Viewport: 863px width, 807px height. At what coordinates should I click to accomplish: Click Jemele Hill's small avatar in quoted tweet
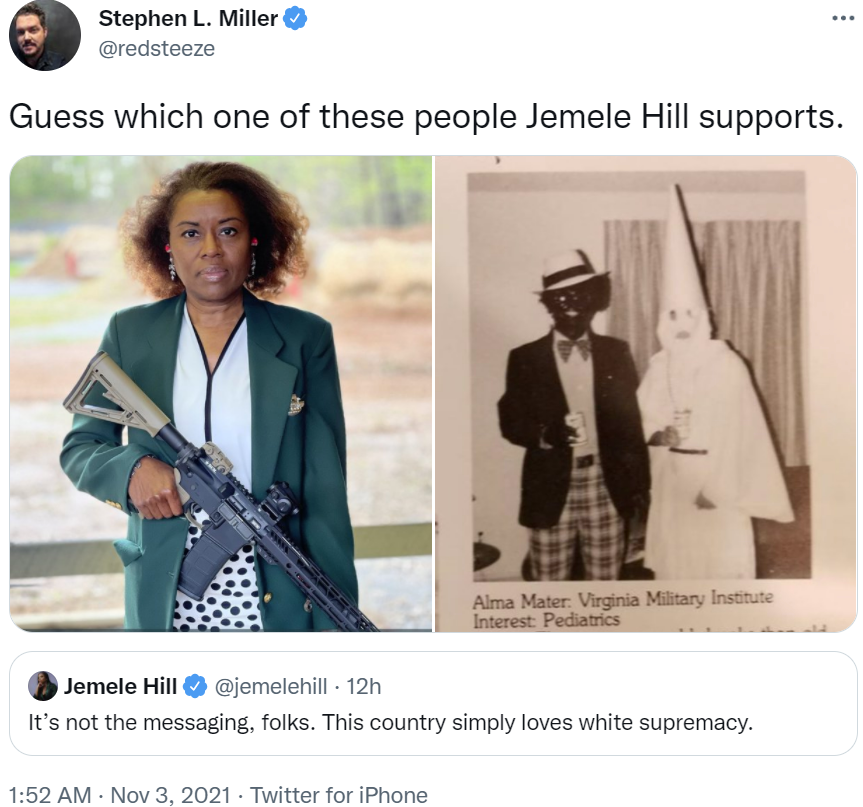pos(42,686)
